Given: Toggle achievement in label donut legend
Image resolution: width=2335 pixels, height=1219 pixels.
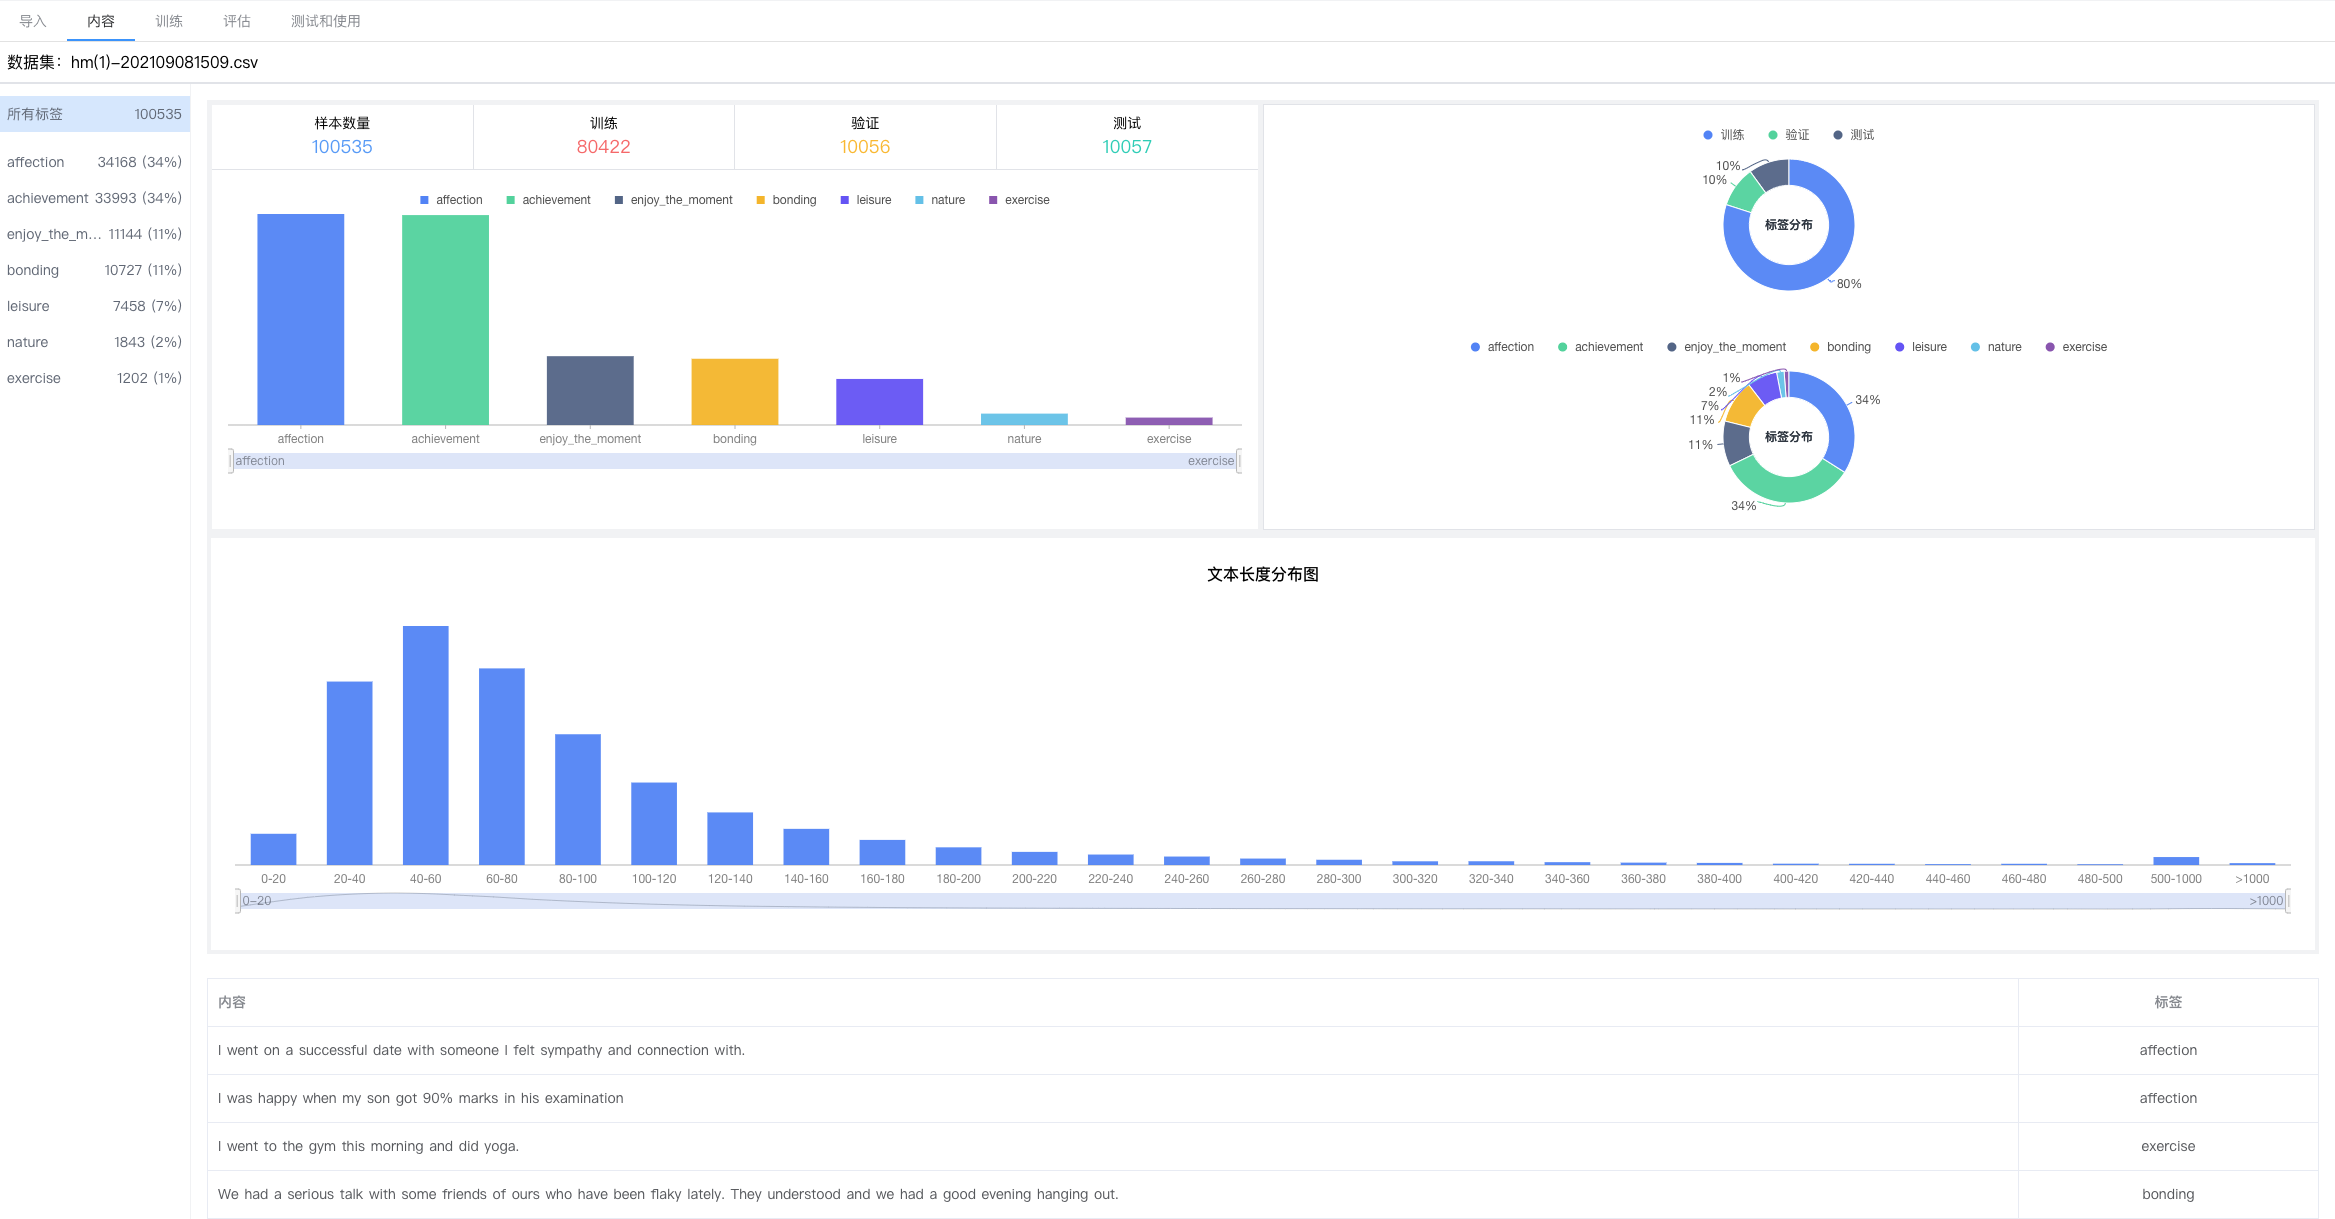Looking at the screenshot, I should (x=1600, y=347).
